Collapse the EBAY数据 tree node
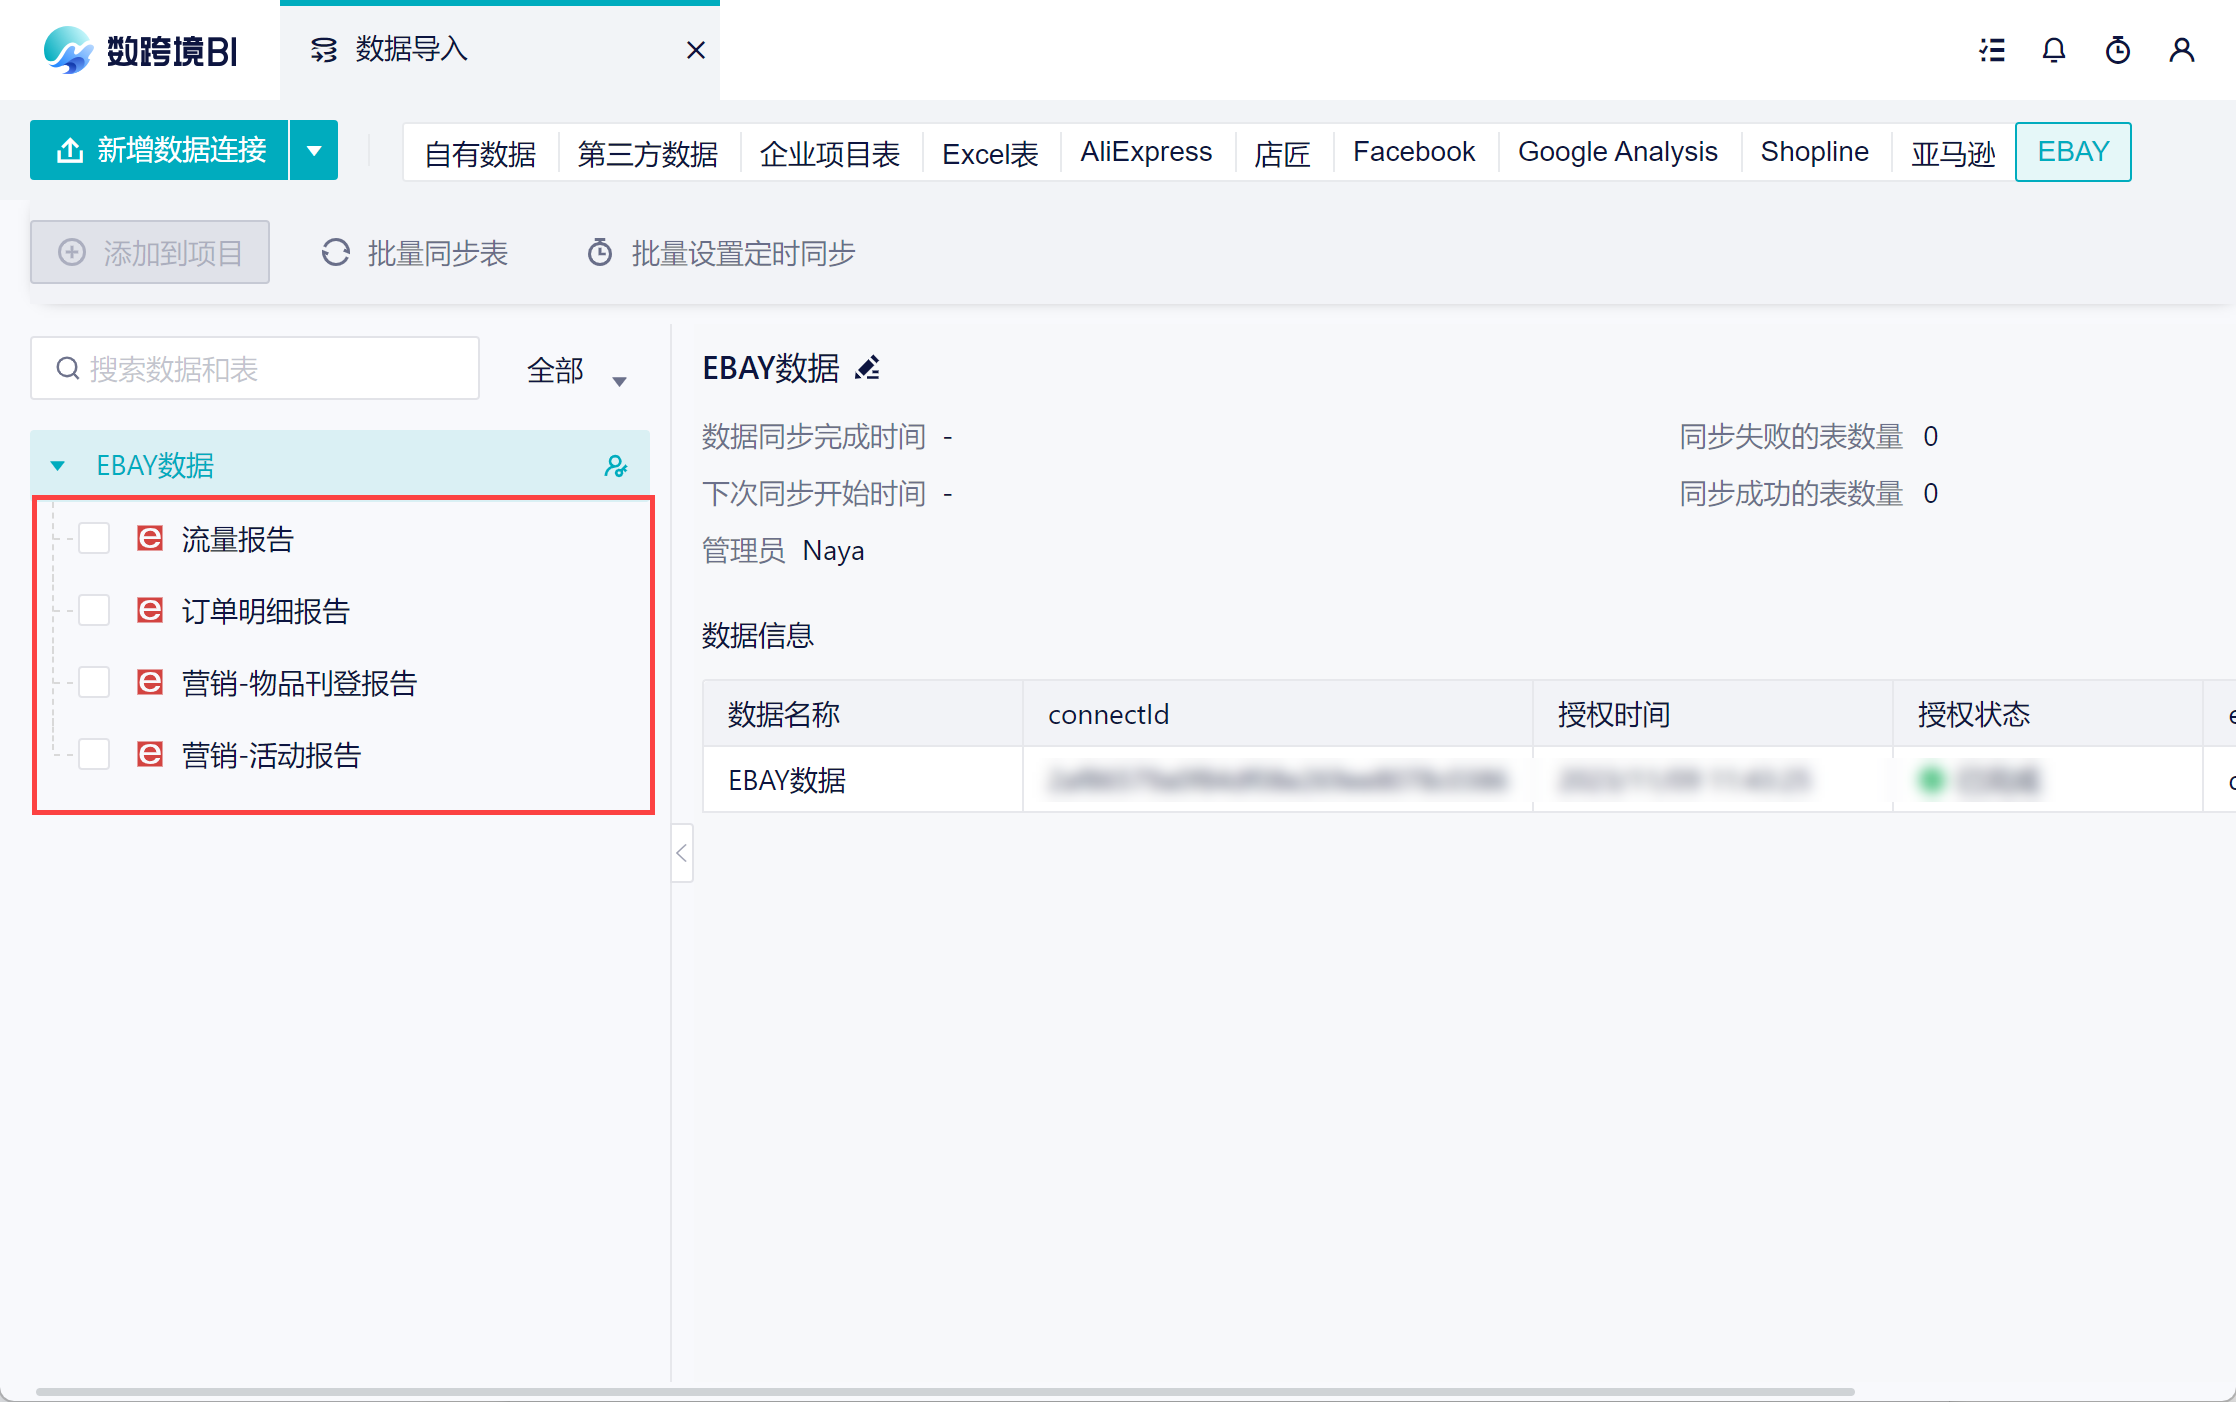This screenshot has width=2236, height=1402. [x=58, y=466]
